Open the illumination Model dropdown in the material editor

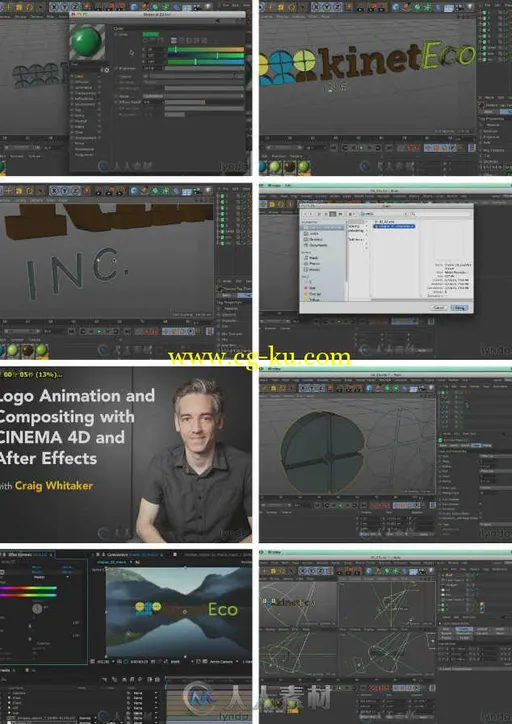193,96
